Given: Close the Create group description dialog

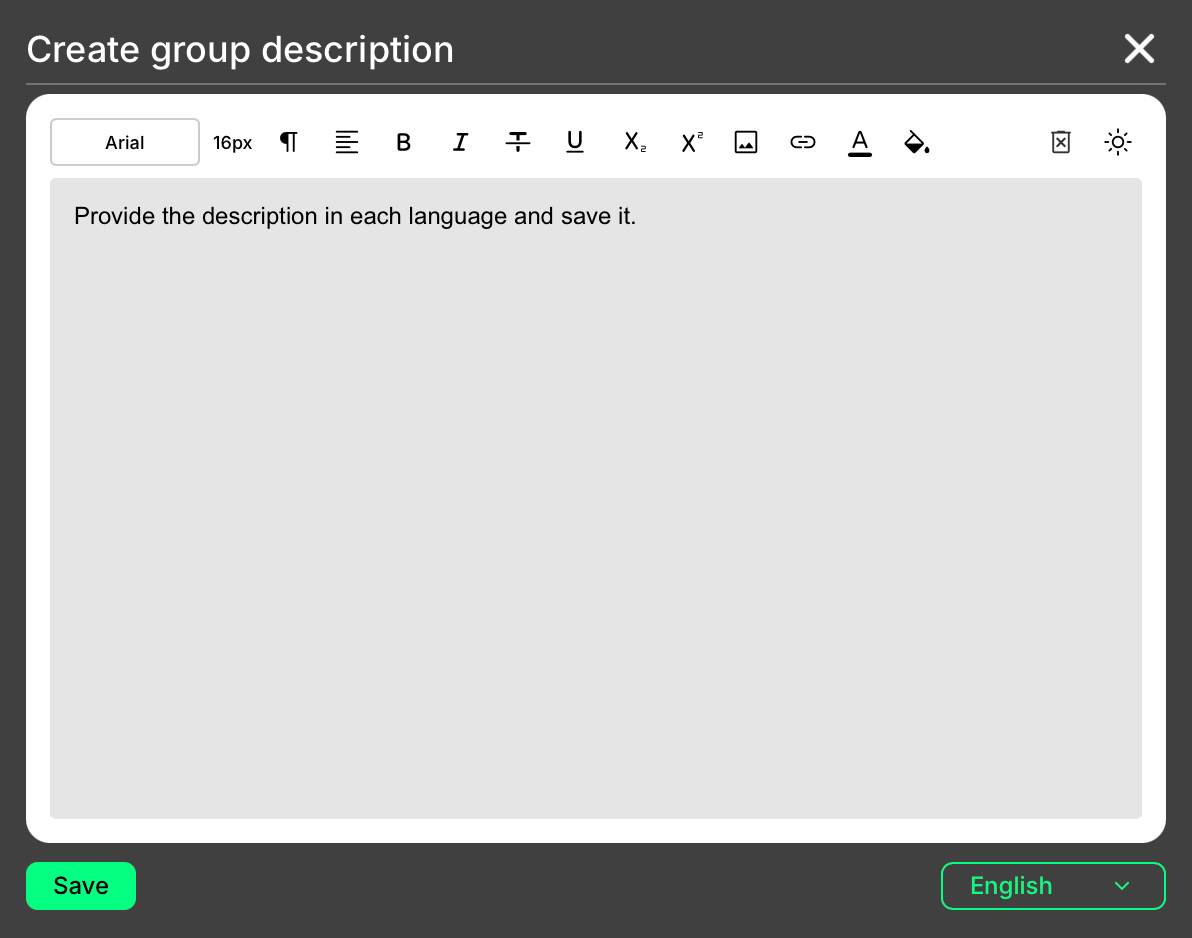Looking at the screenshot, I should [1139, 49].
